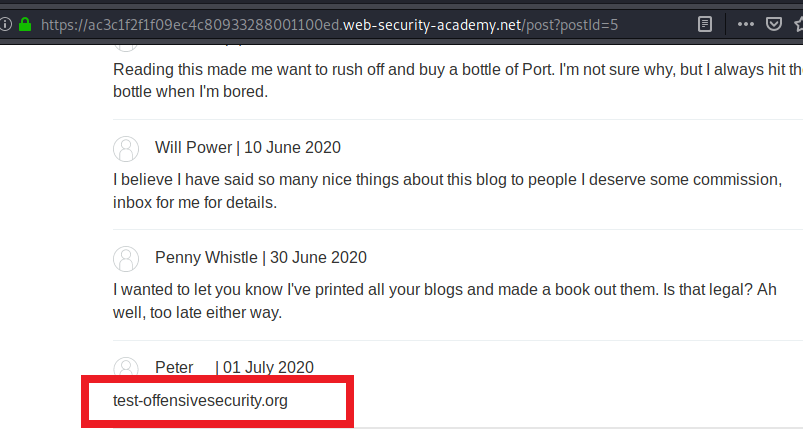The image size is (803, 439).
Task: Click the Penny Whistle author name
Action: pyautogui.click(x=206, y=257)
